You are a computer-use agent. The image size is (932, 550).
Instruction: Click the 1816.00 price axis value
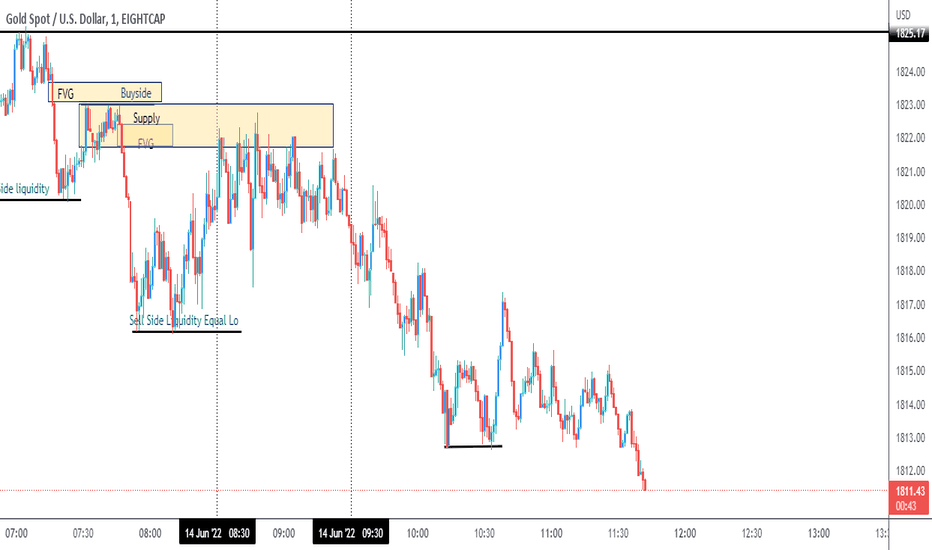click(911, 337)
